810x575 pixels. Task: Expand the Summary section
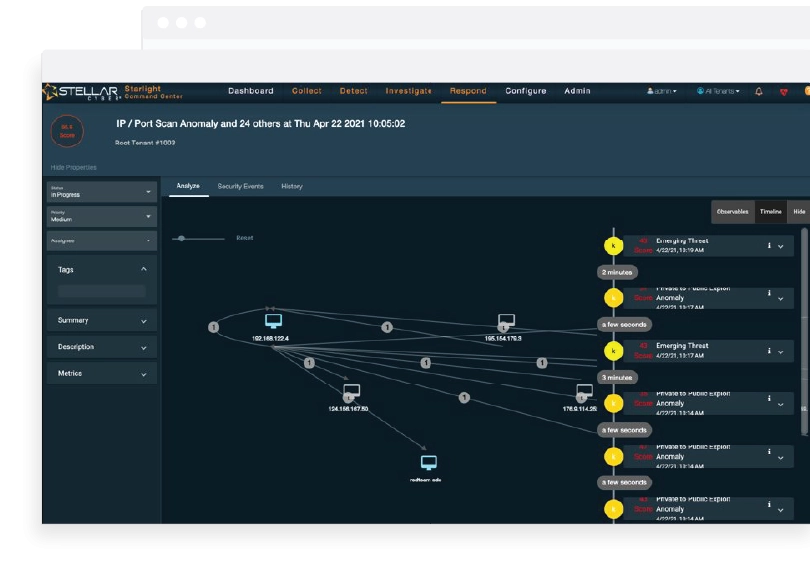click(101, 320)
